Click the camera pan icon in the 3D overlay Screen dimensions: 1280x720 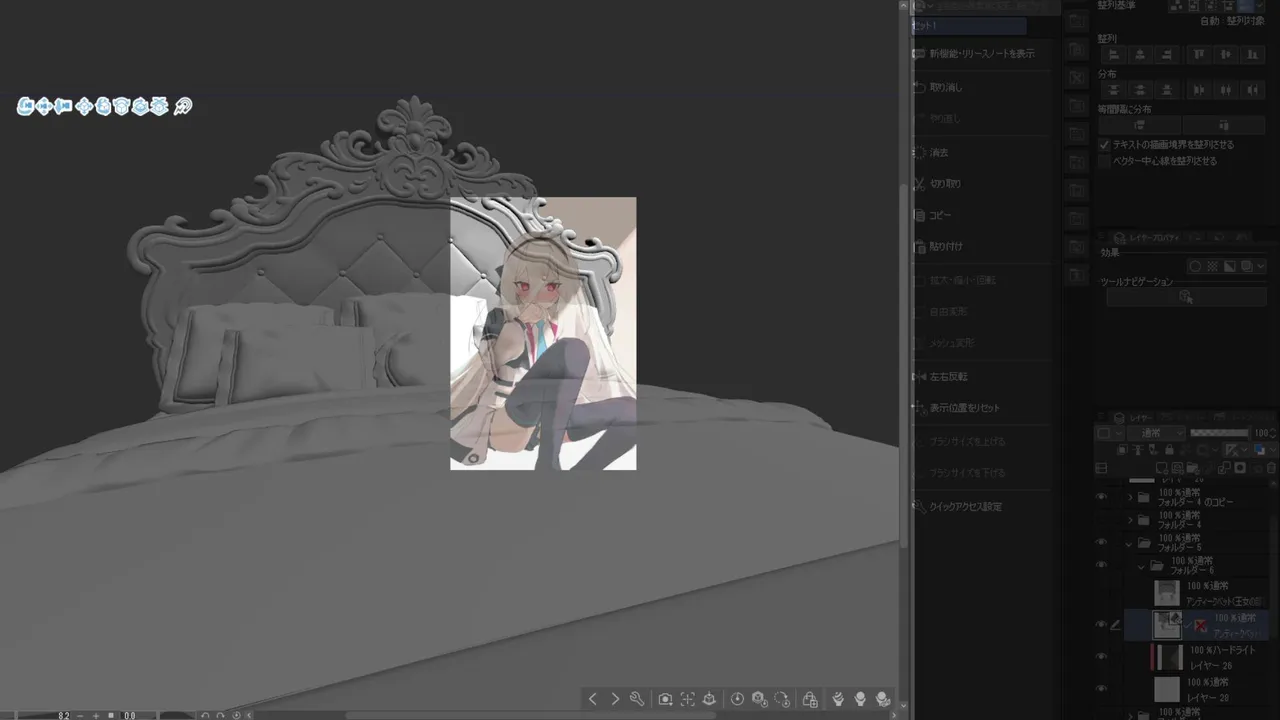point(44,106)
